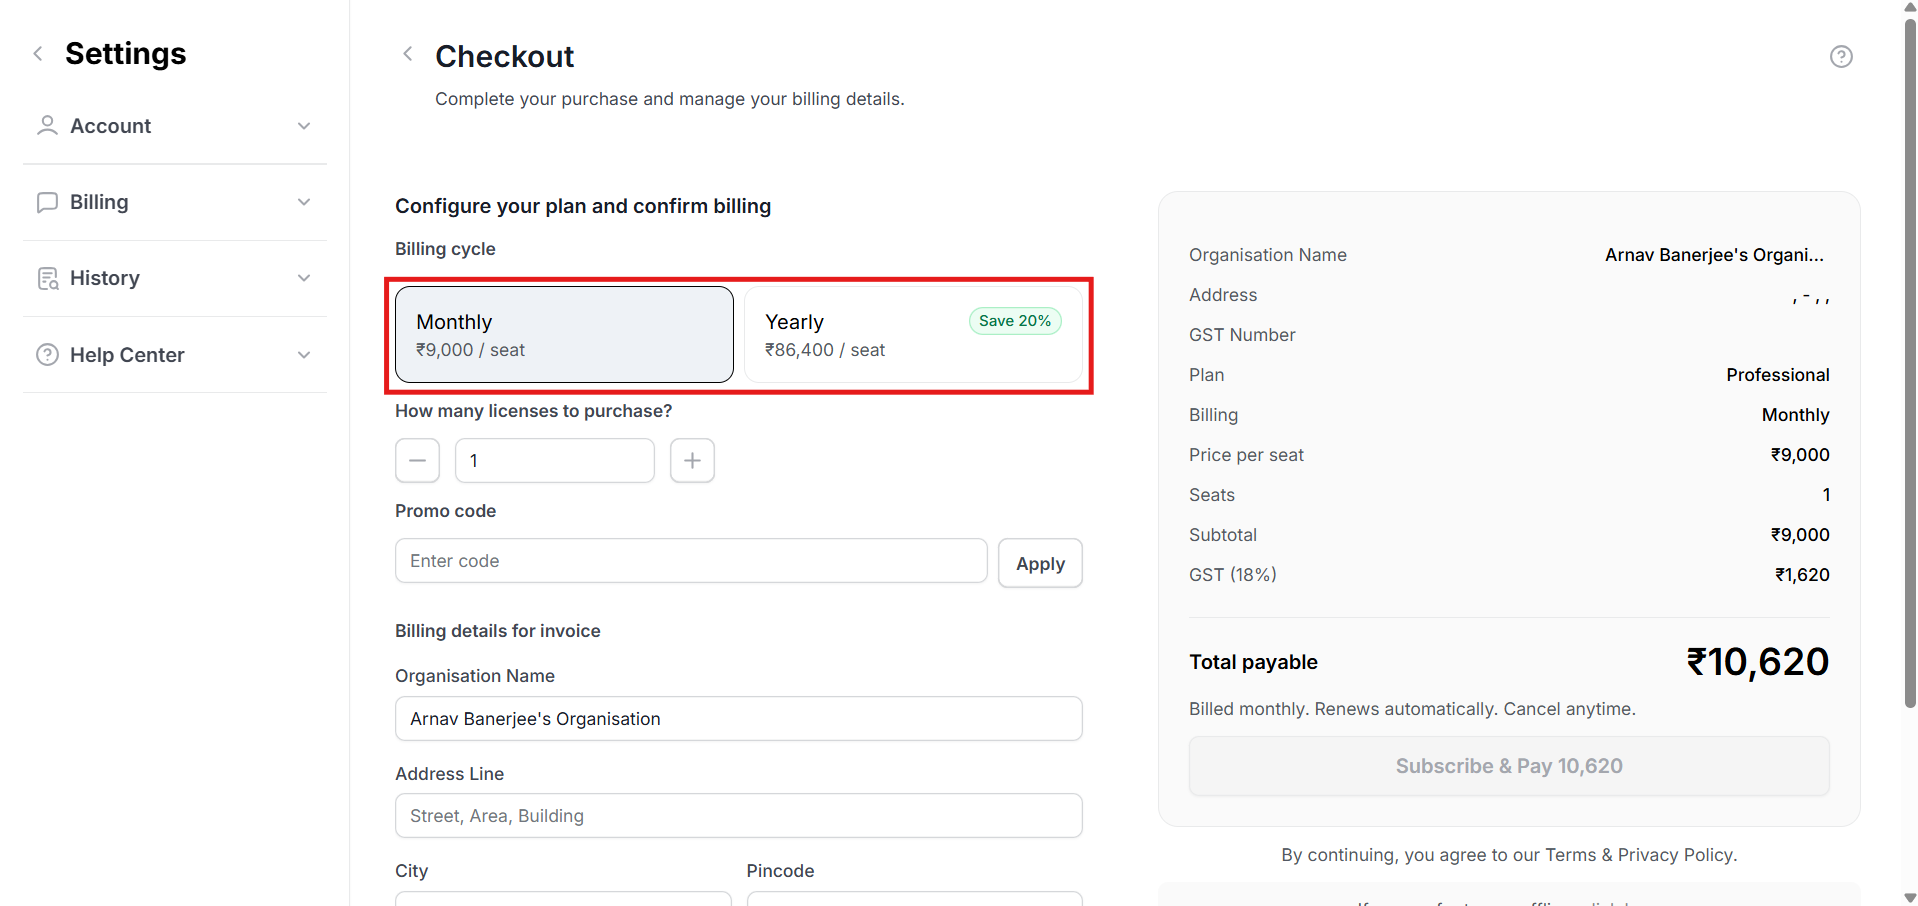
Task: Click the back arrow beside Settings
Action: pos(38,54)
